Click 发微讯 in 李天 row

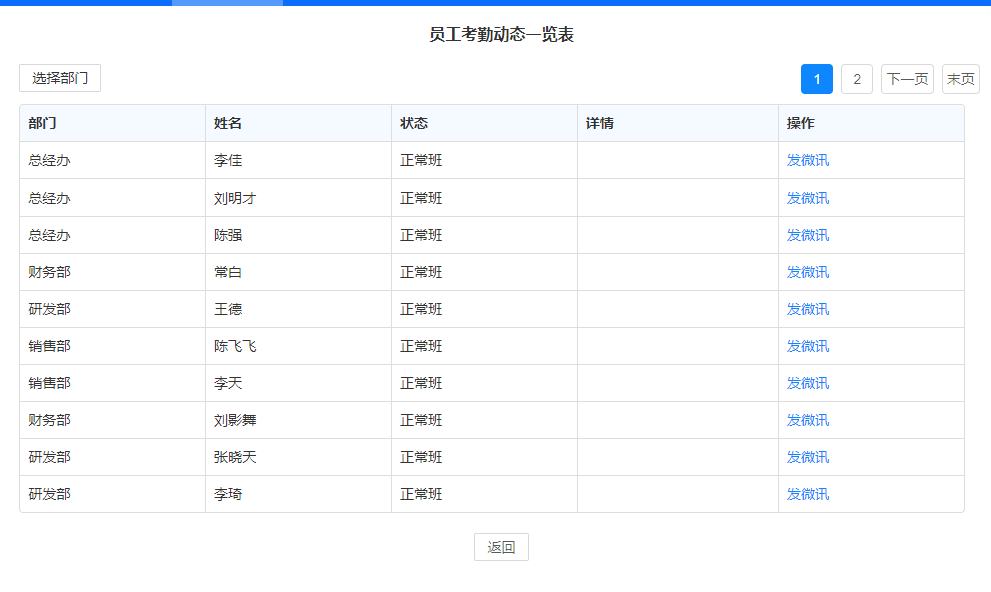[807, 383]
